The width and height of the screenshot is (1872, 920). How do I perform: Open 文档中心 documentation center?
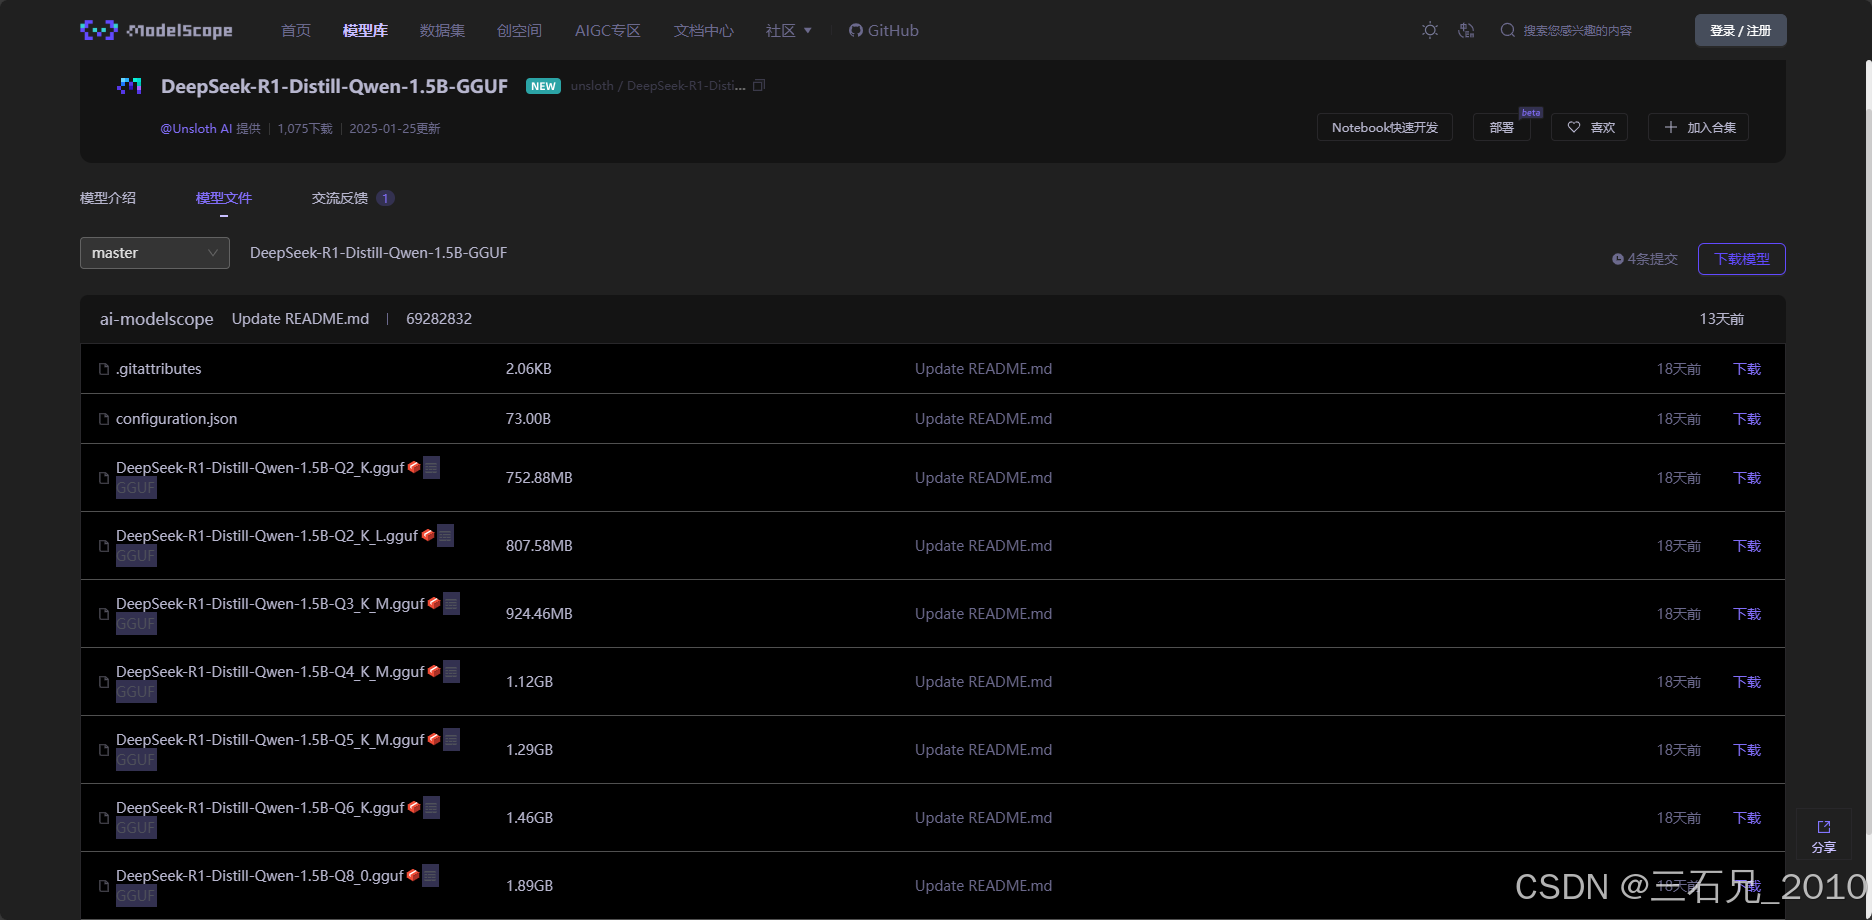(704, 30)
